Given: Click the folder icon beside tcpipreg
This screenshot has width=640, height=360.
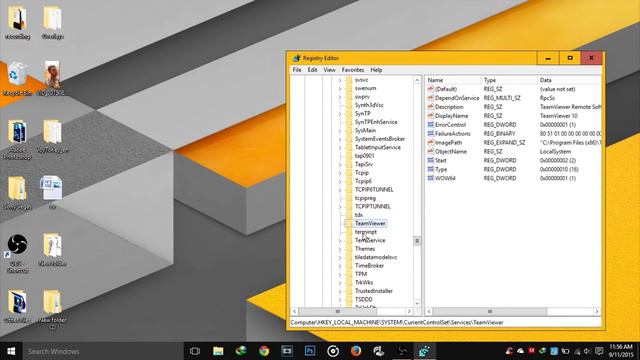Looking at the screenshot, I should click(349, 198).
